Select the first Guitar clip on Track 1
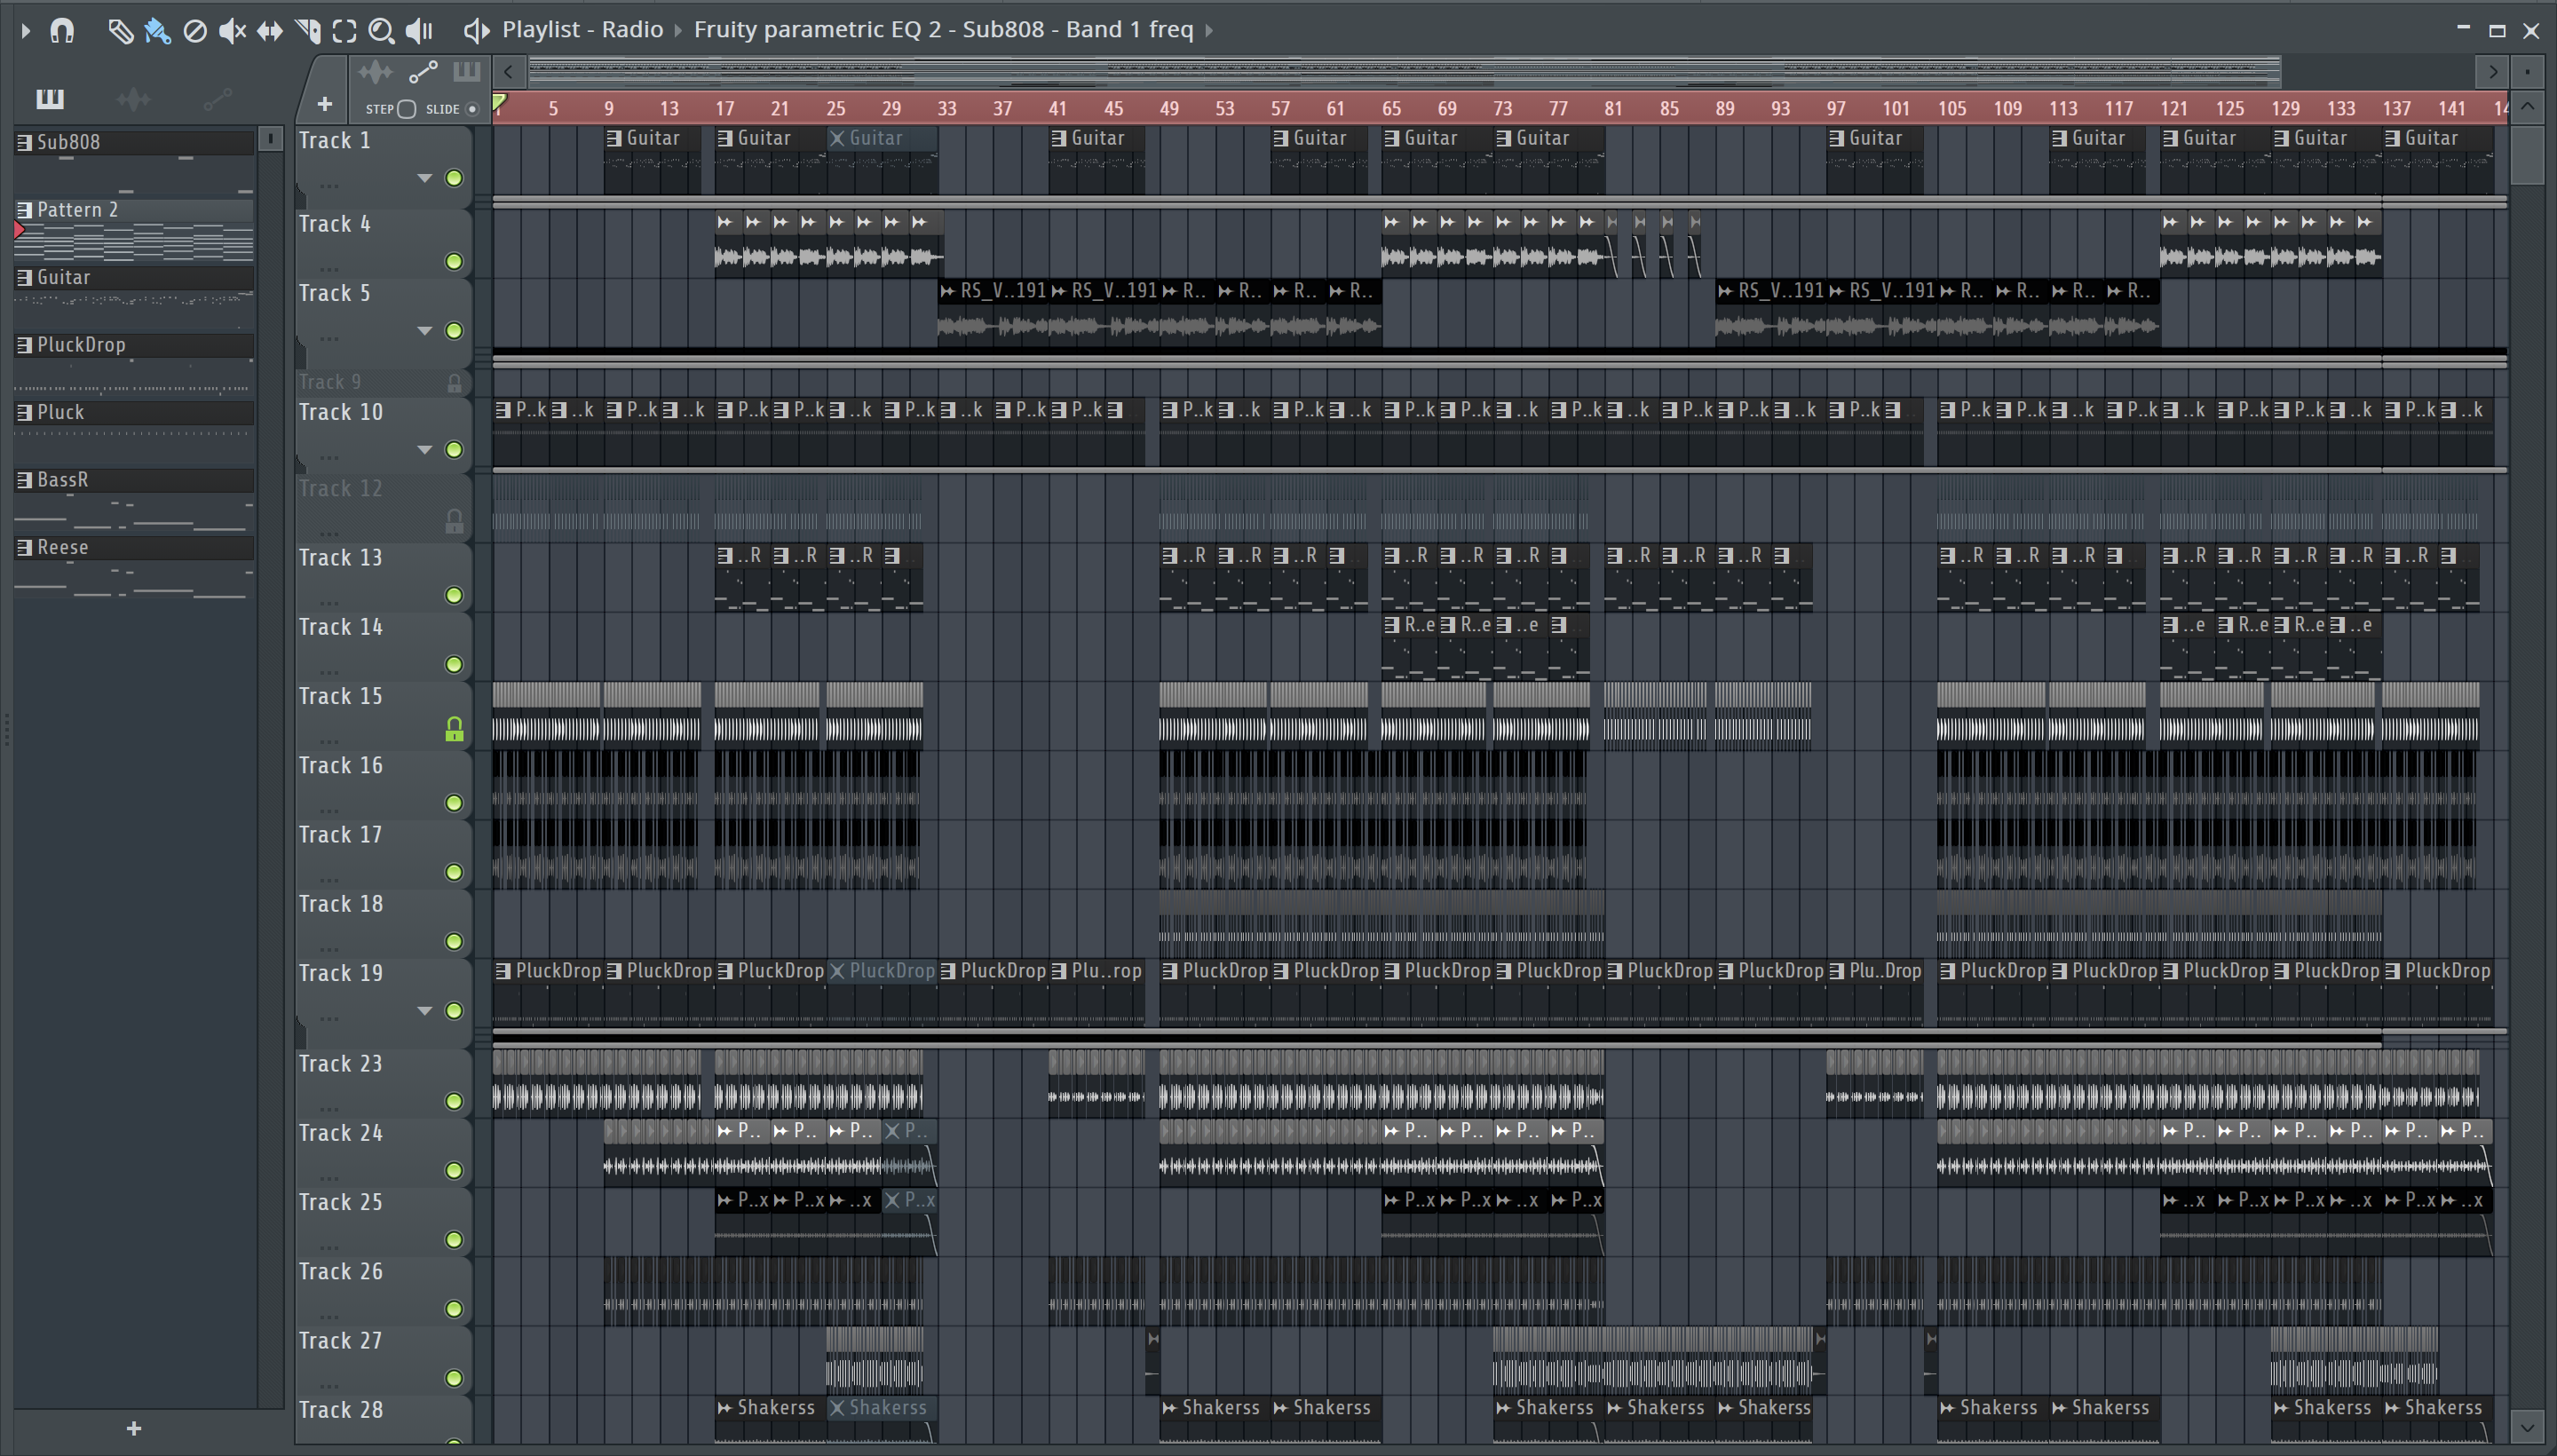The width and height of the screenshot is (2557, 1456). 652,160
